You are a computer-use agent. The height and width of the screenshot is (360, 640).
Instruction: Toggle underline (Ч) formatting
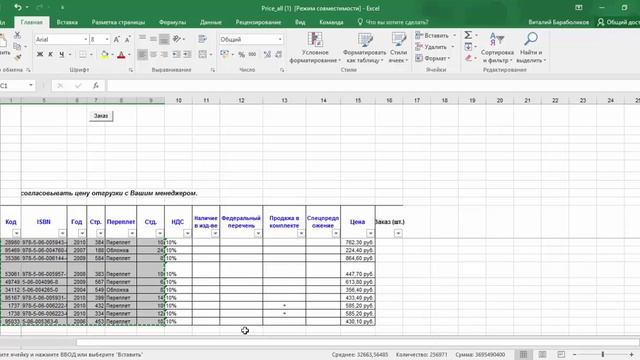click(62, 54)
